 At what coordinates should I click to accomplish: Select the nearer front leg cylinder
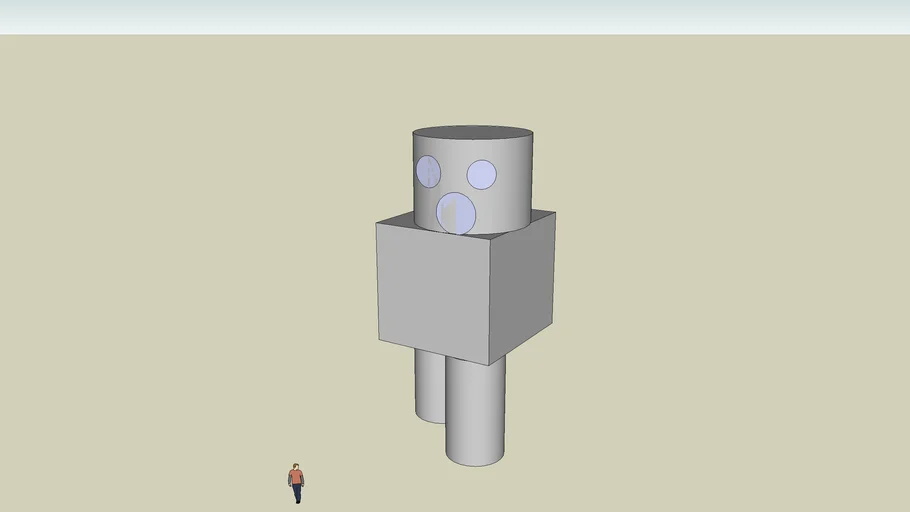475,410
